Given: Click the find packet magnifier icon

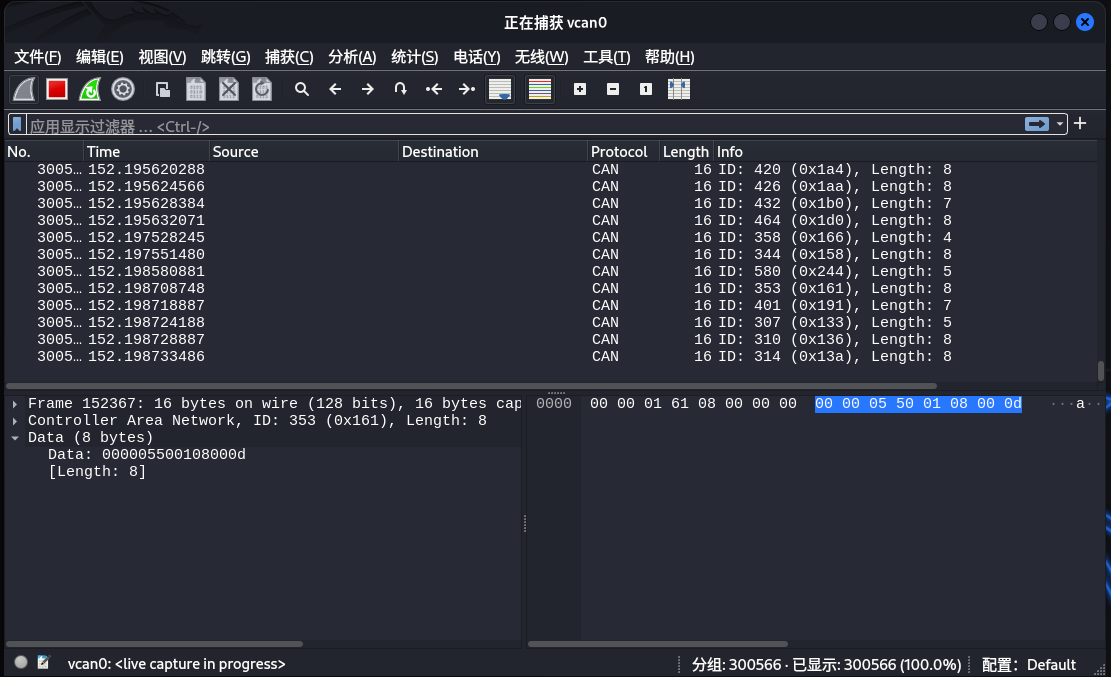Looking at the screenshot, I should point(302,89).
